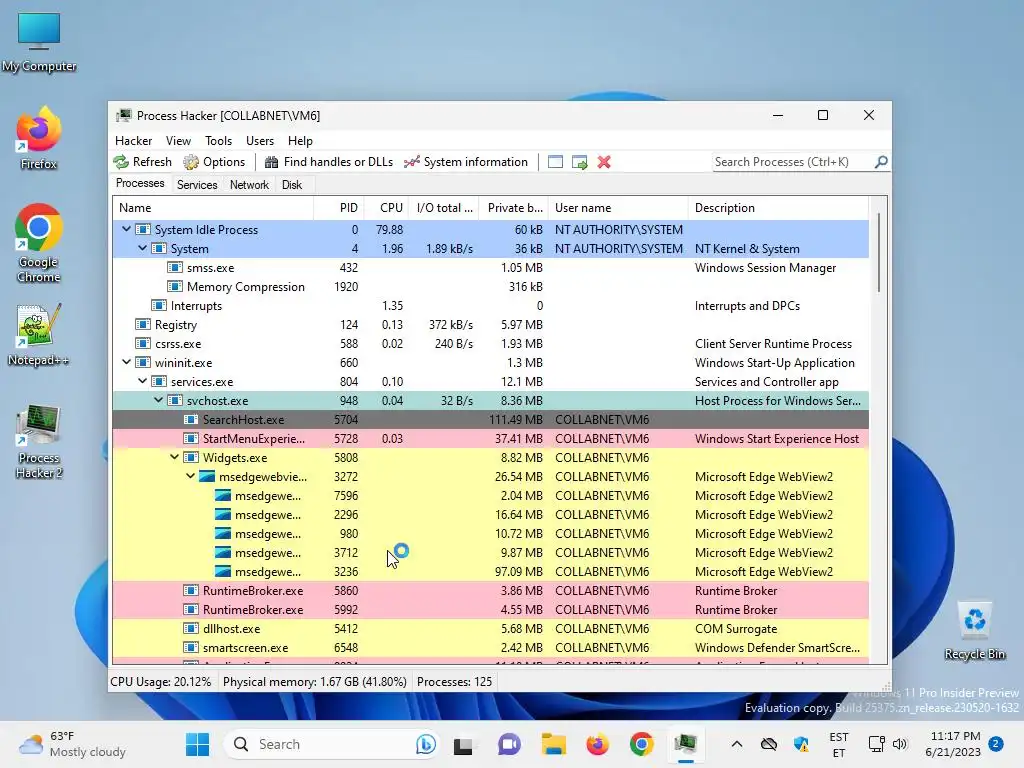
Task: Click the Firefox desktop shortcut
Action: (x=39, y=138)
